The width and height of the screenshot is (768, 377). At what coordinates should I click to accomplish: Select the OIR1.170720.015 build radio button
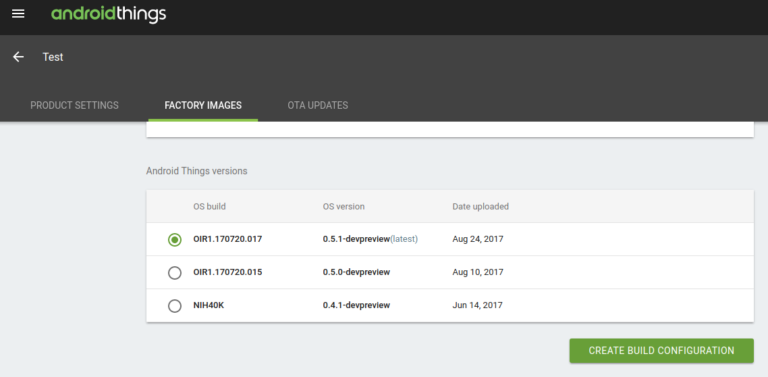(174, 273)
